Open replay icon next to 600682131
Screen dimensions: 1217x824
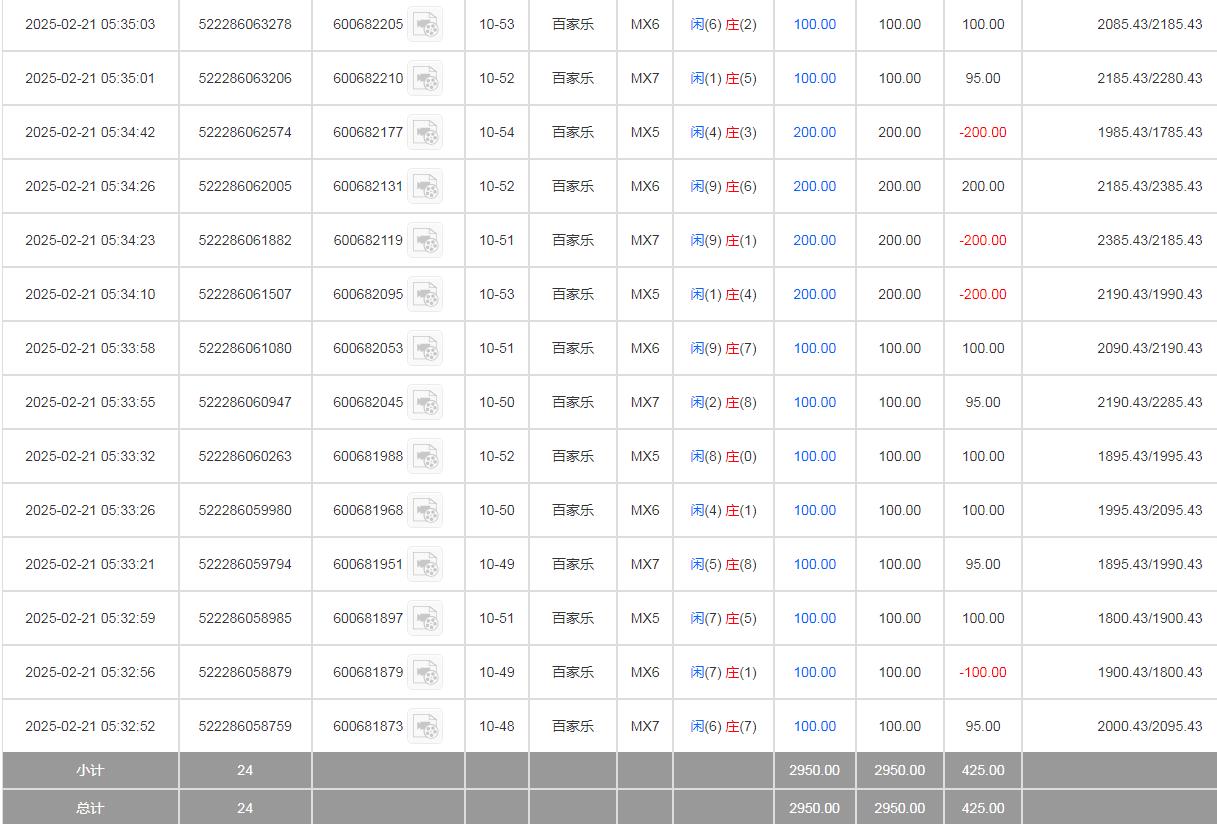pyautogui.click(x=425, y=186)
